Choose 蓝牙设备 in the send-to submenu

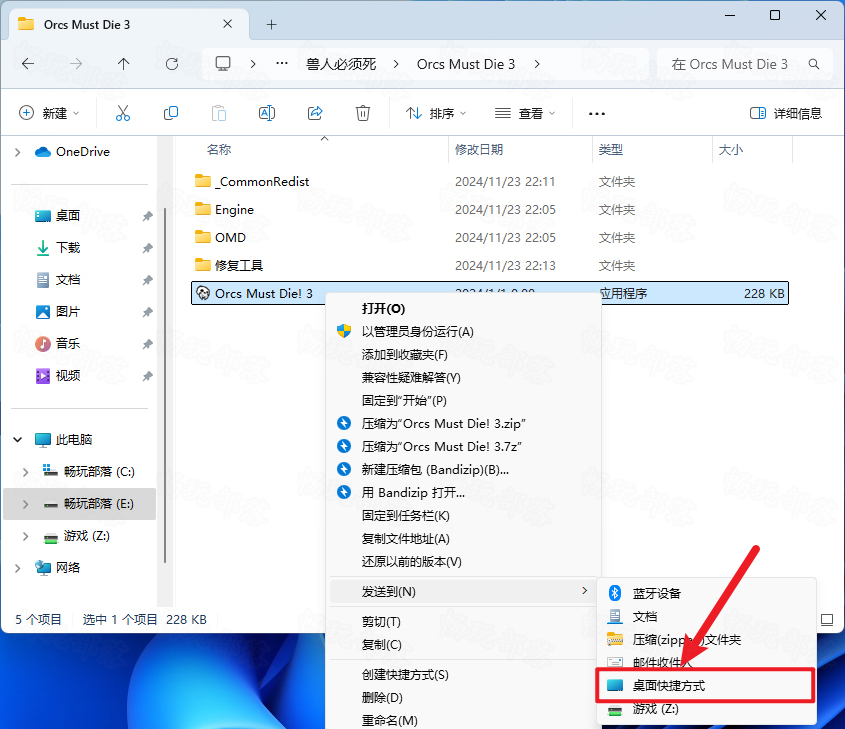tap(707, 593)
